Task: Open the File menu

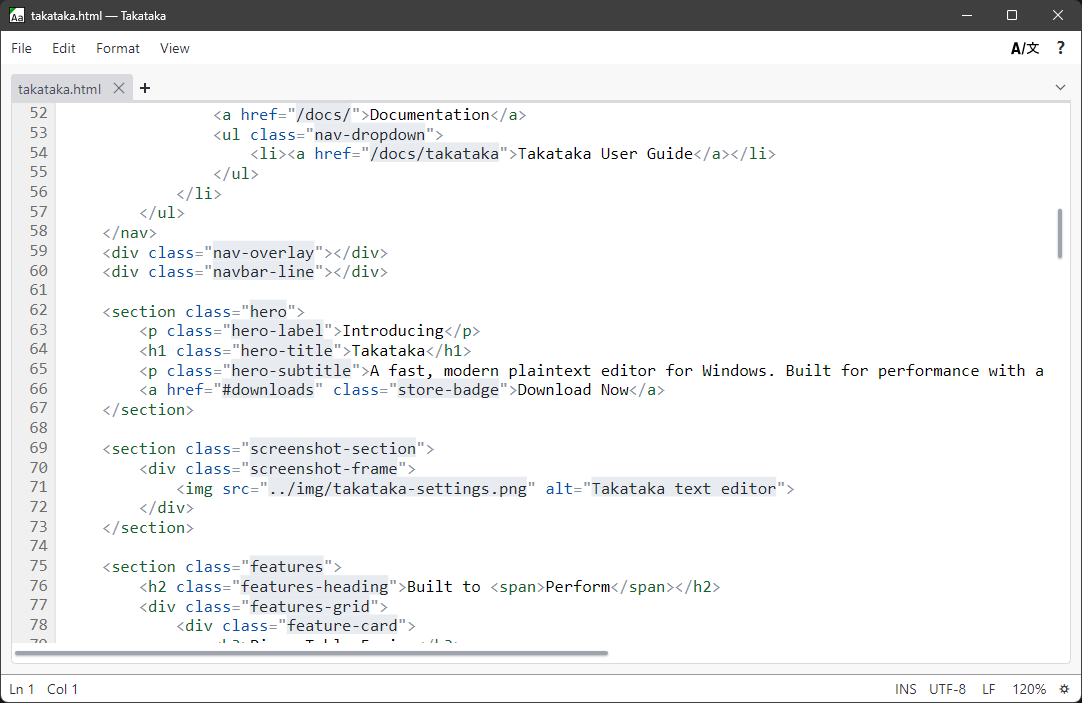Action: coord(22,48)
